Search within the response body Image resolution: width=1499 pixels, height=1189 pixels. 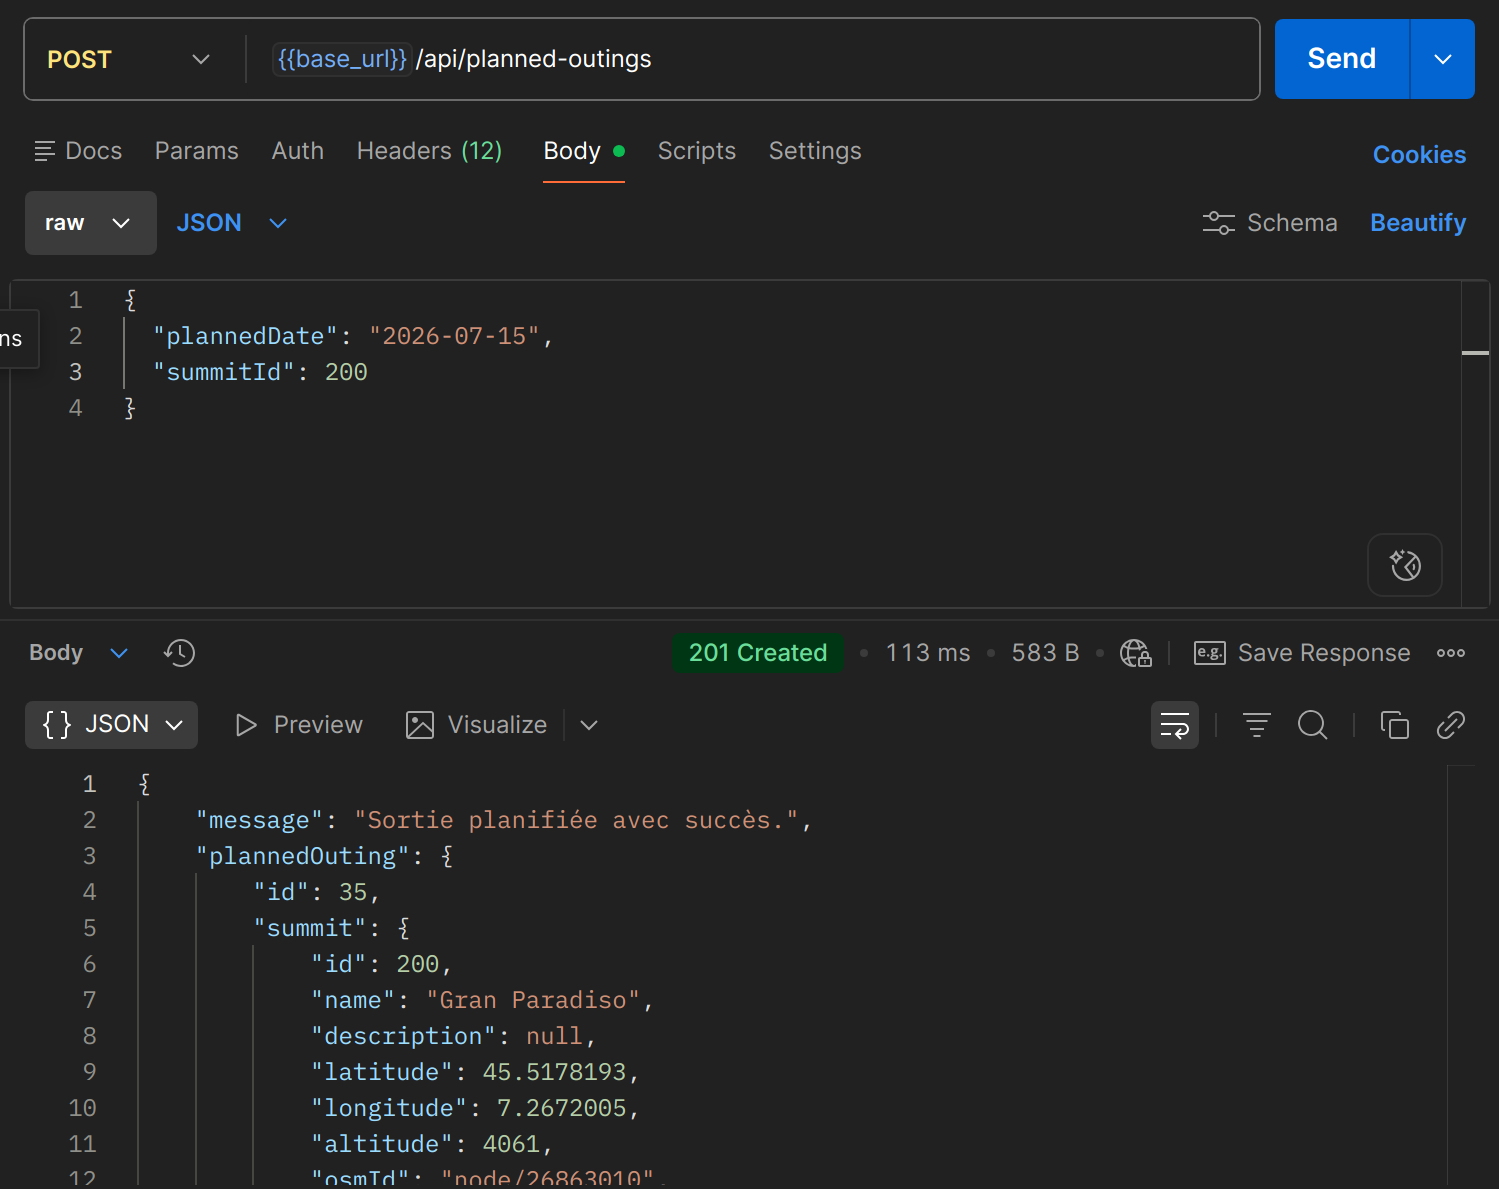[x=1313, y=725]
